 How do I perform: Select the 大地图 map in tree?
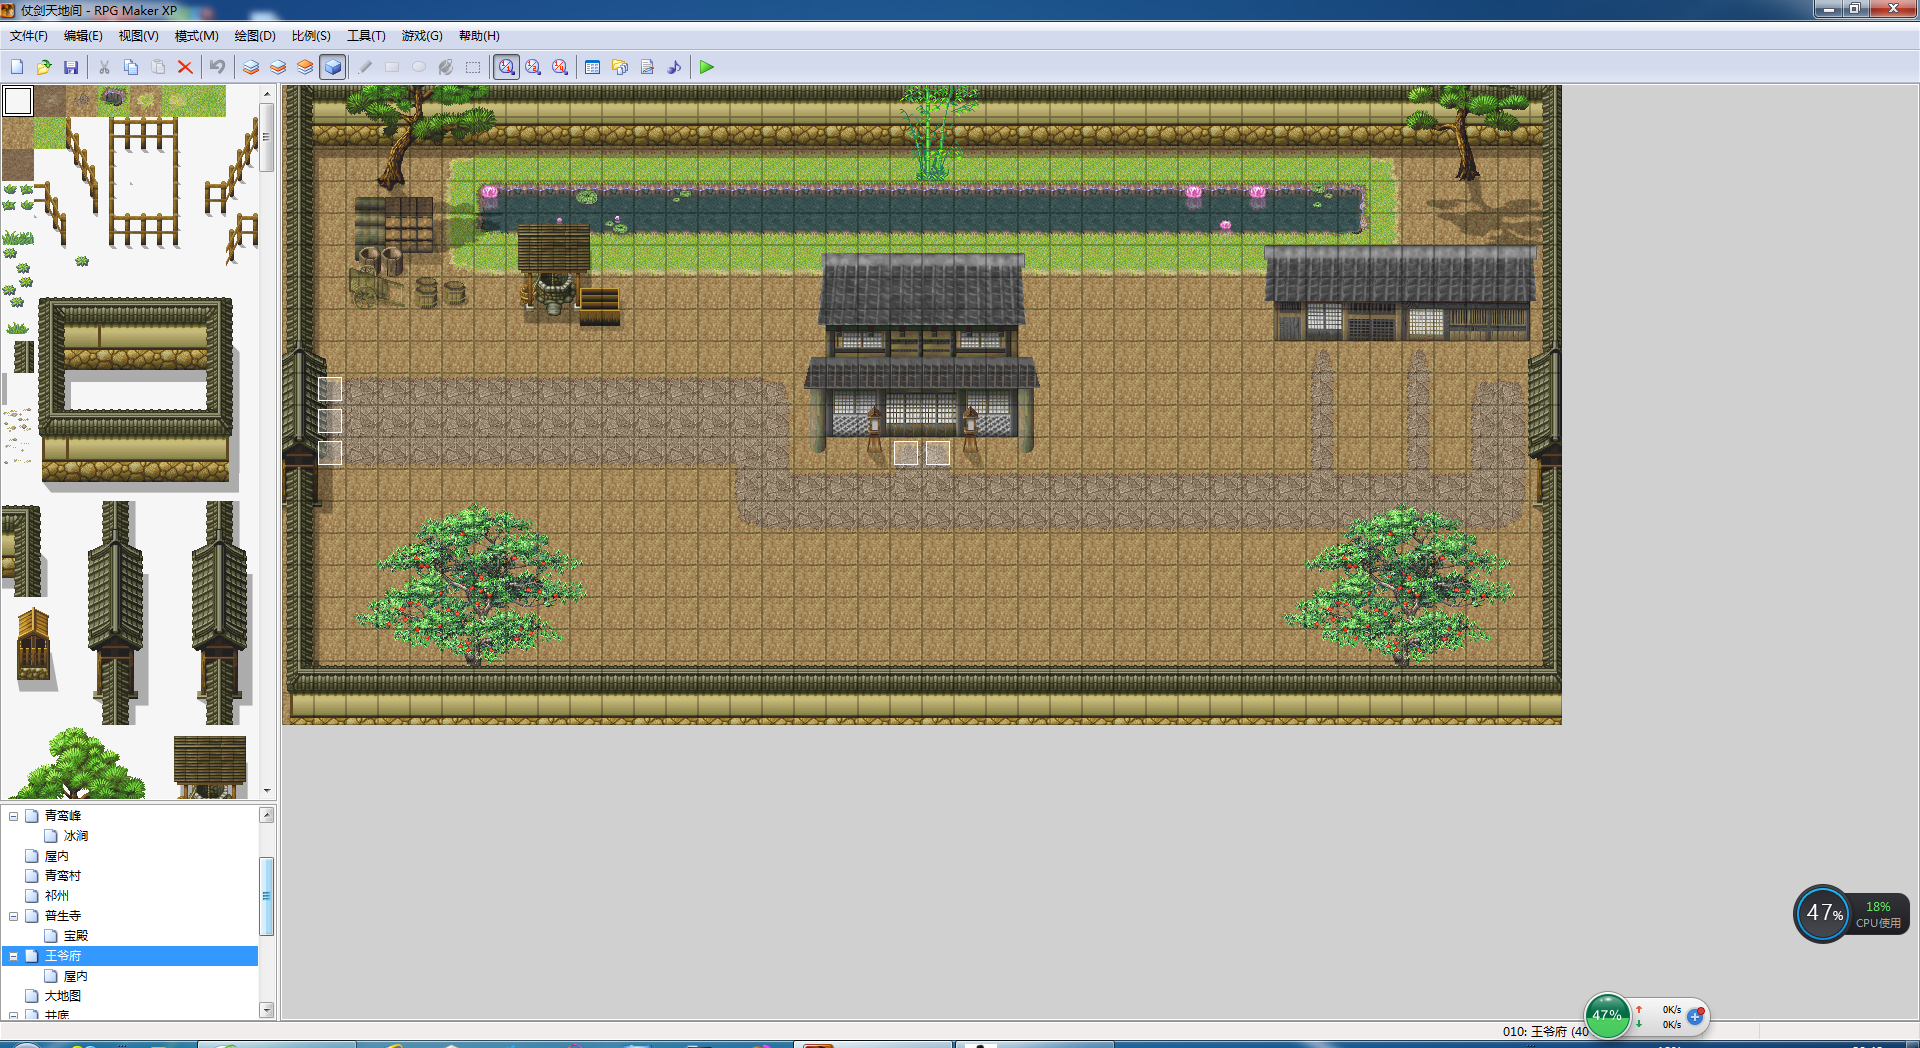[x=63, y=996]
